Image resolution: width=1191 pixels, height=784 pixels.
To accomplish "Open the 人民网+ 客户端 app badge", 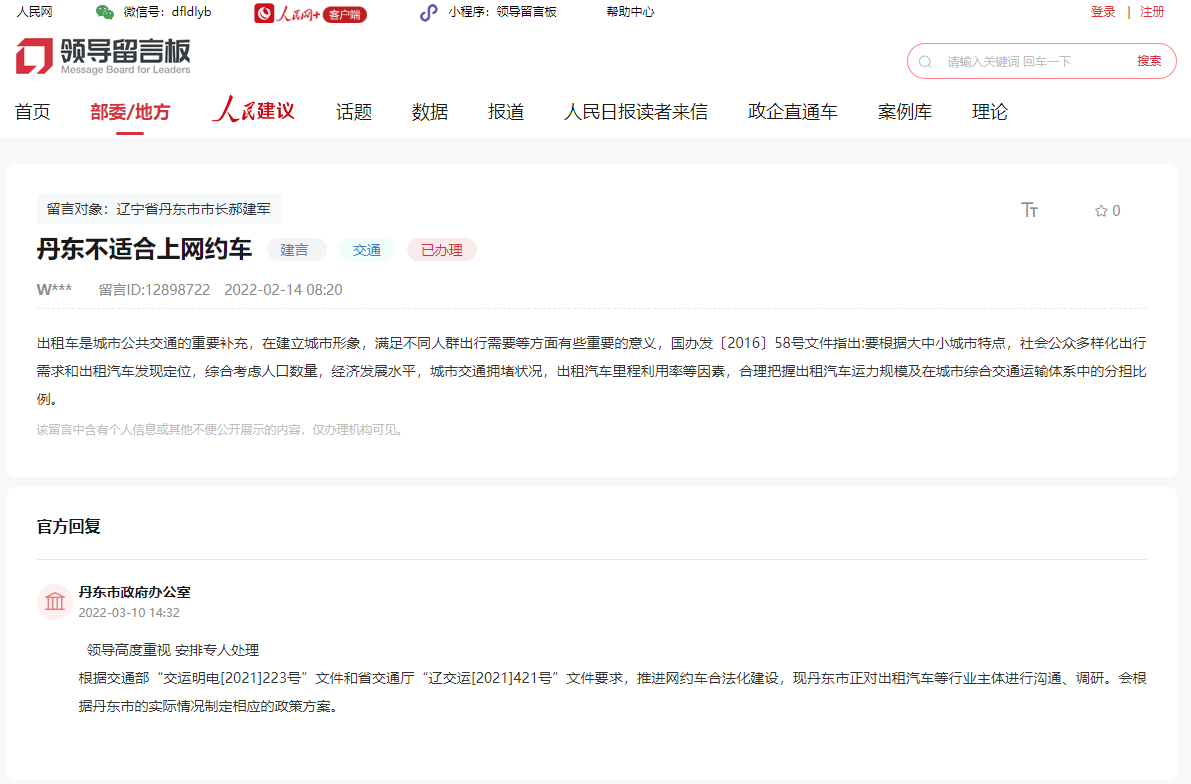I will (x=310, y=13).
